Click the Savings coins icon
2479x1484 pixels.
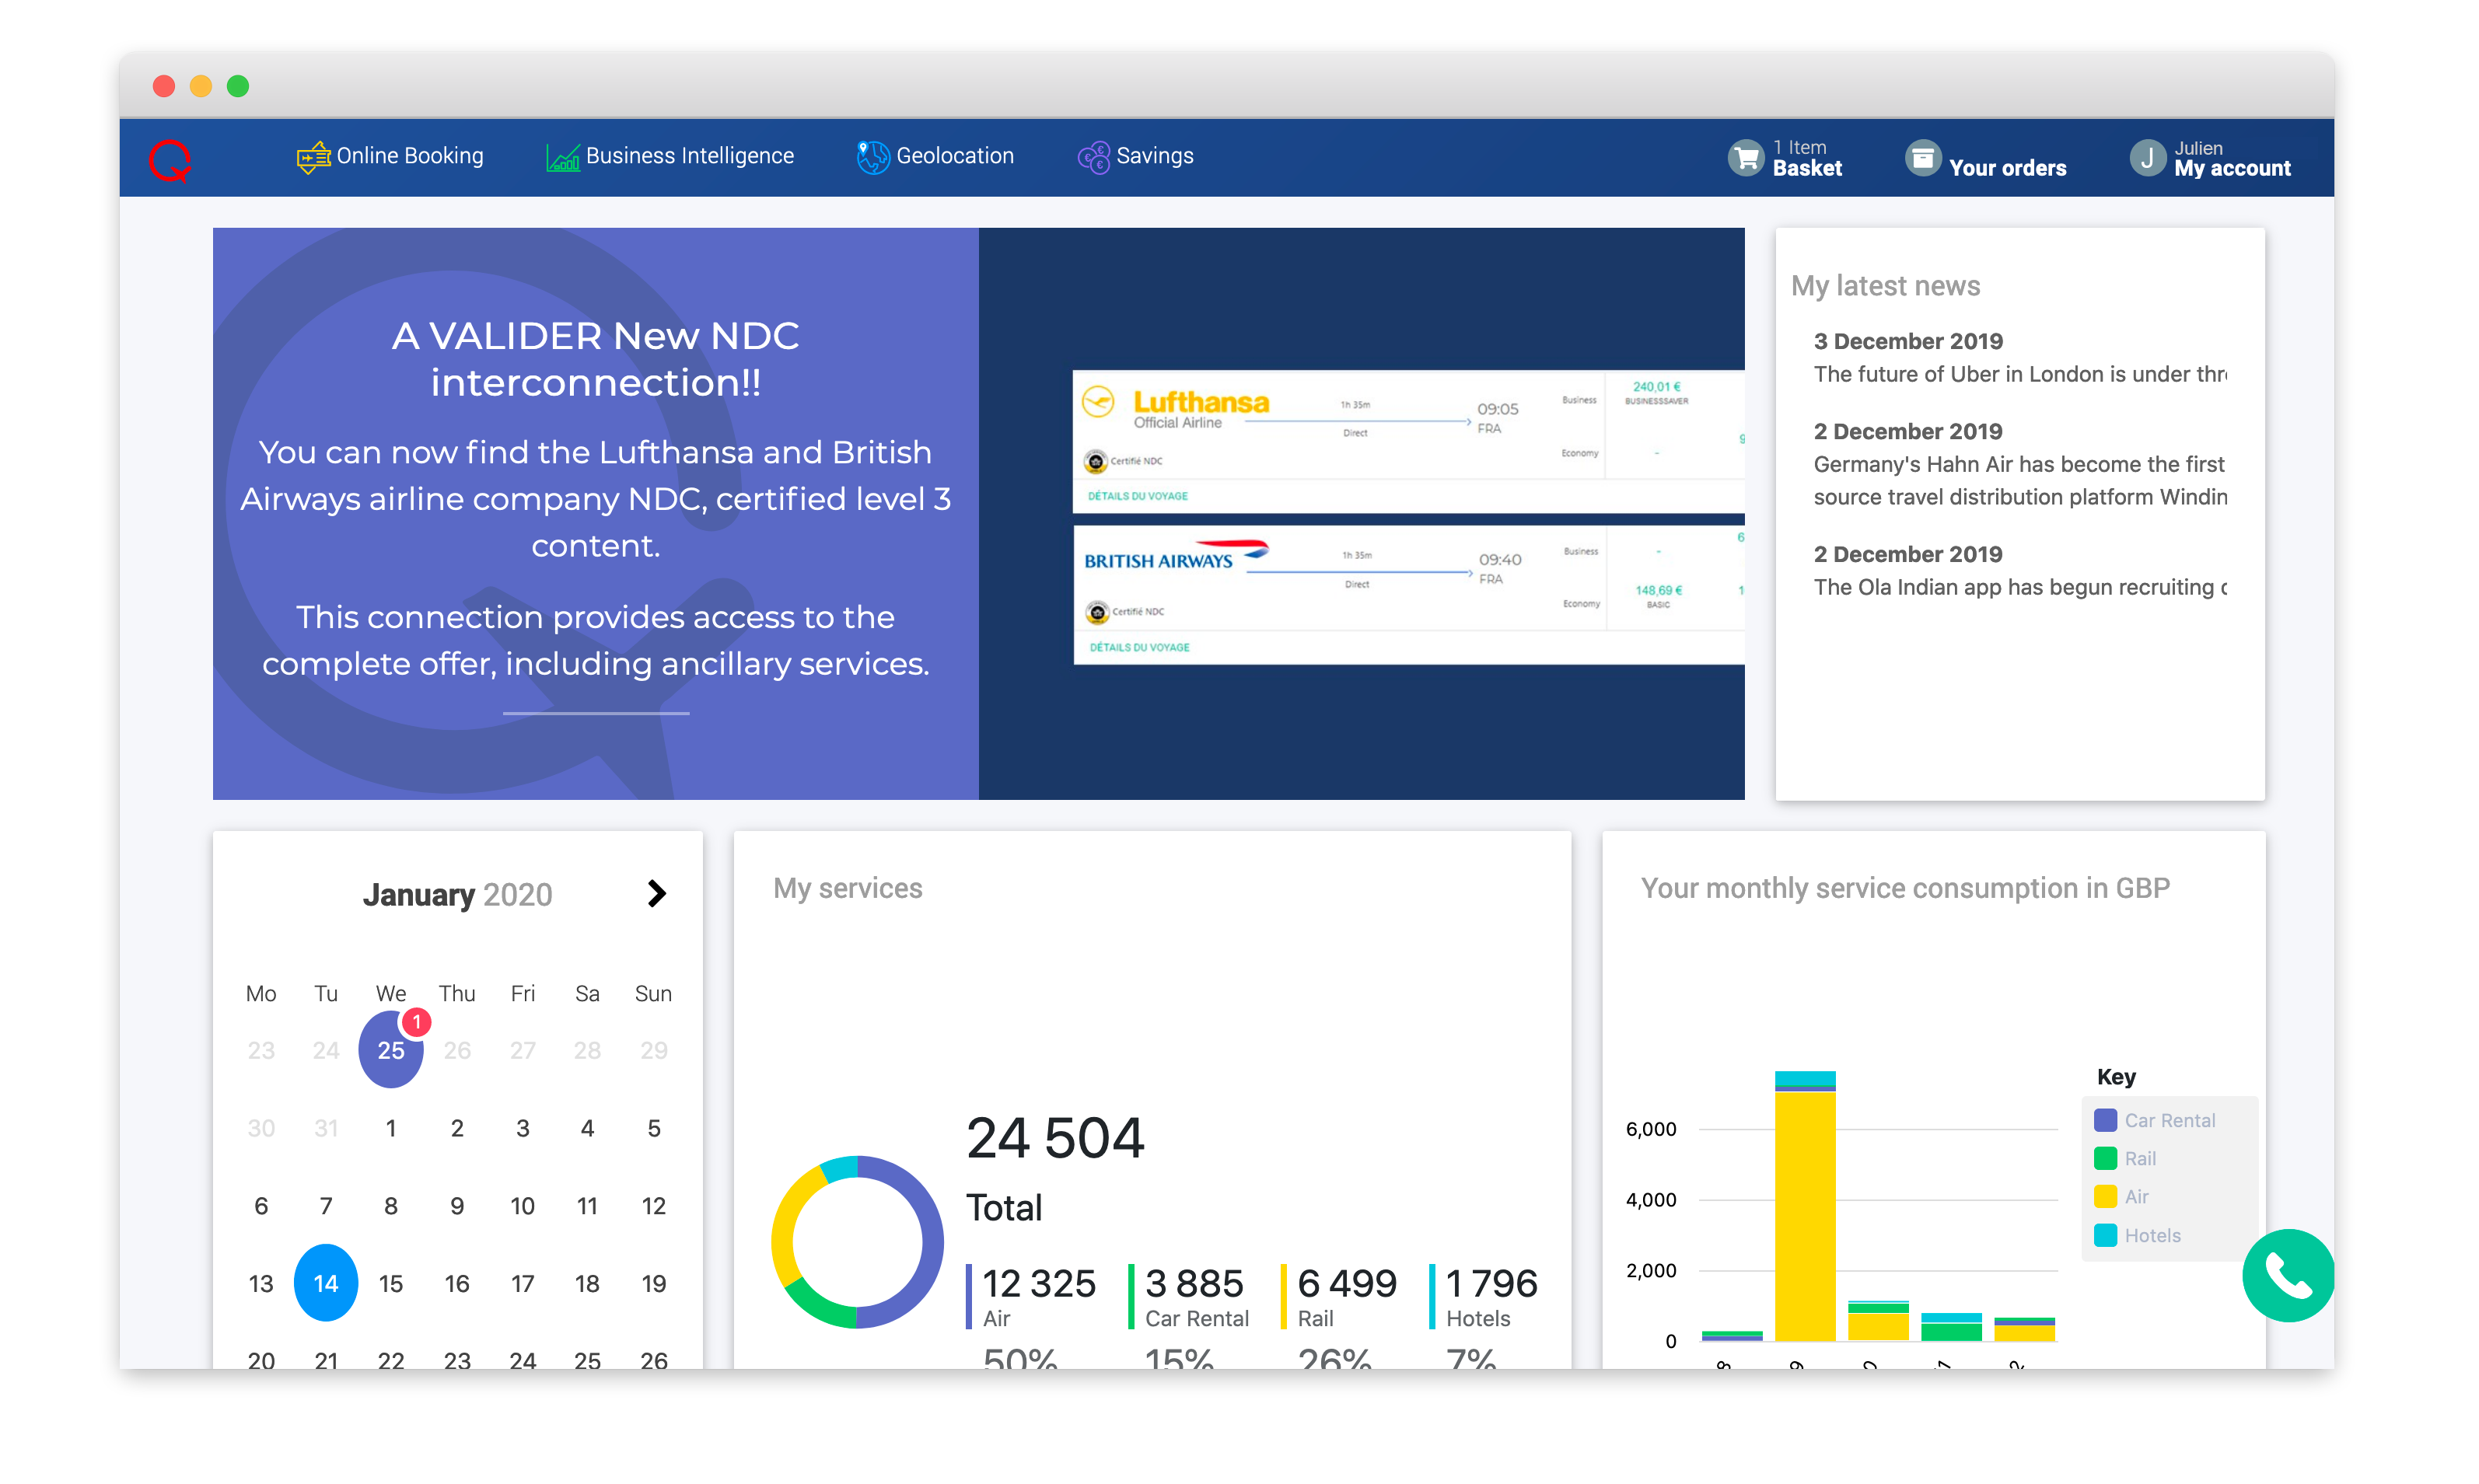point(1093,157)
